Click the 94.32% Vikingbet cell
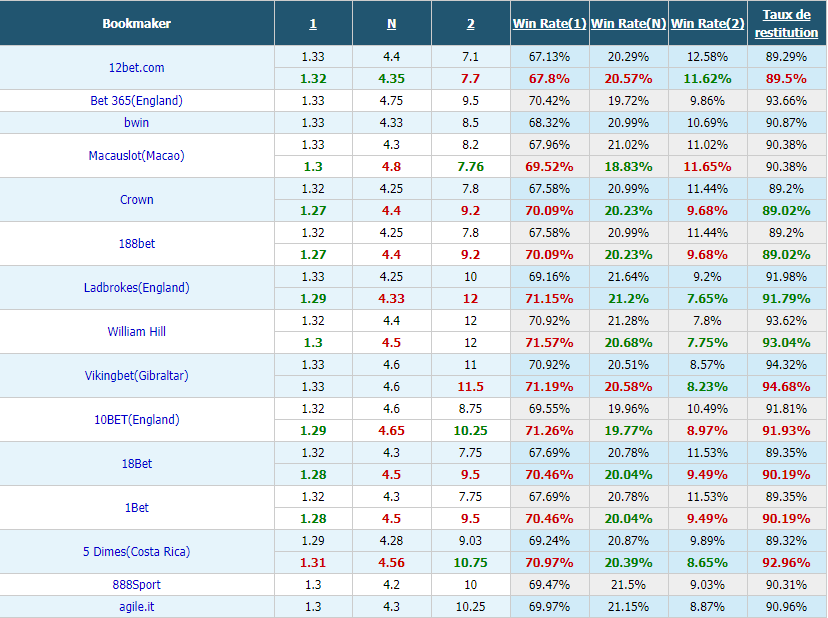Screen dimensions: 828x618 786,364
